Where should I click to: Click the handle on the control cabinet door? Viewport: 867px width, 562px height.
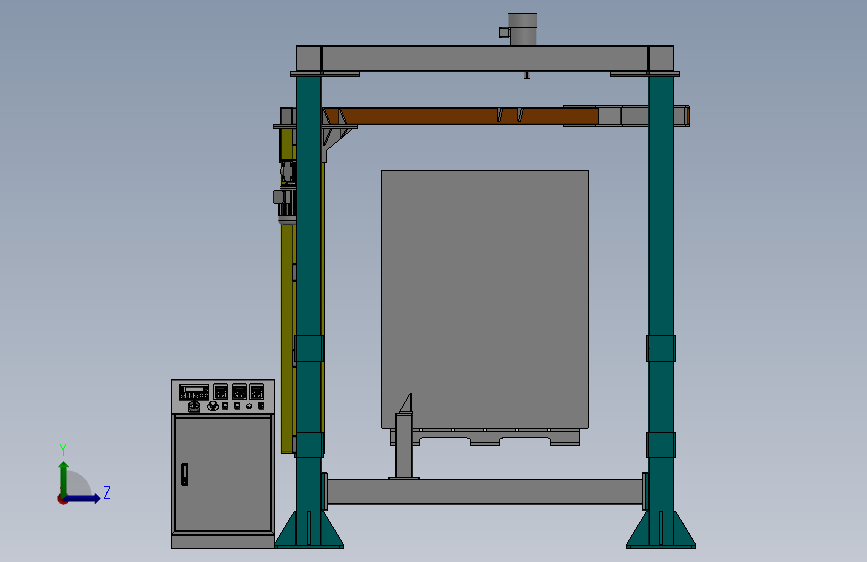185,474
